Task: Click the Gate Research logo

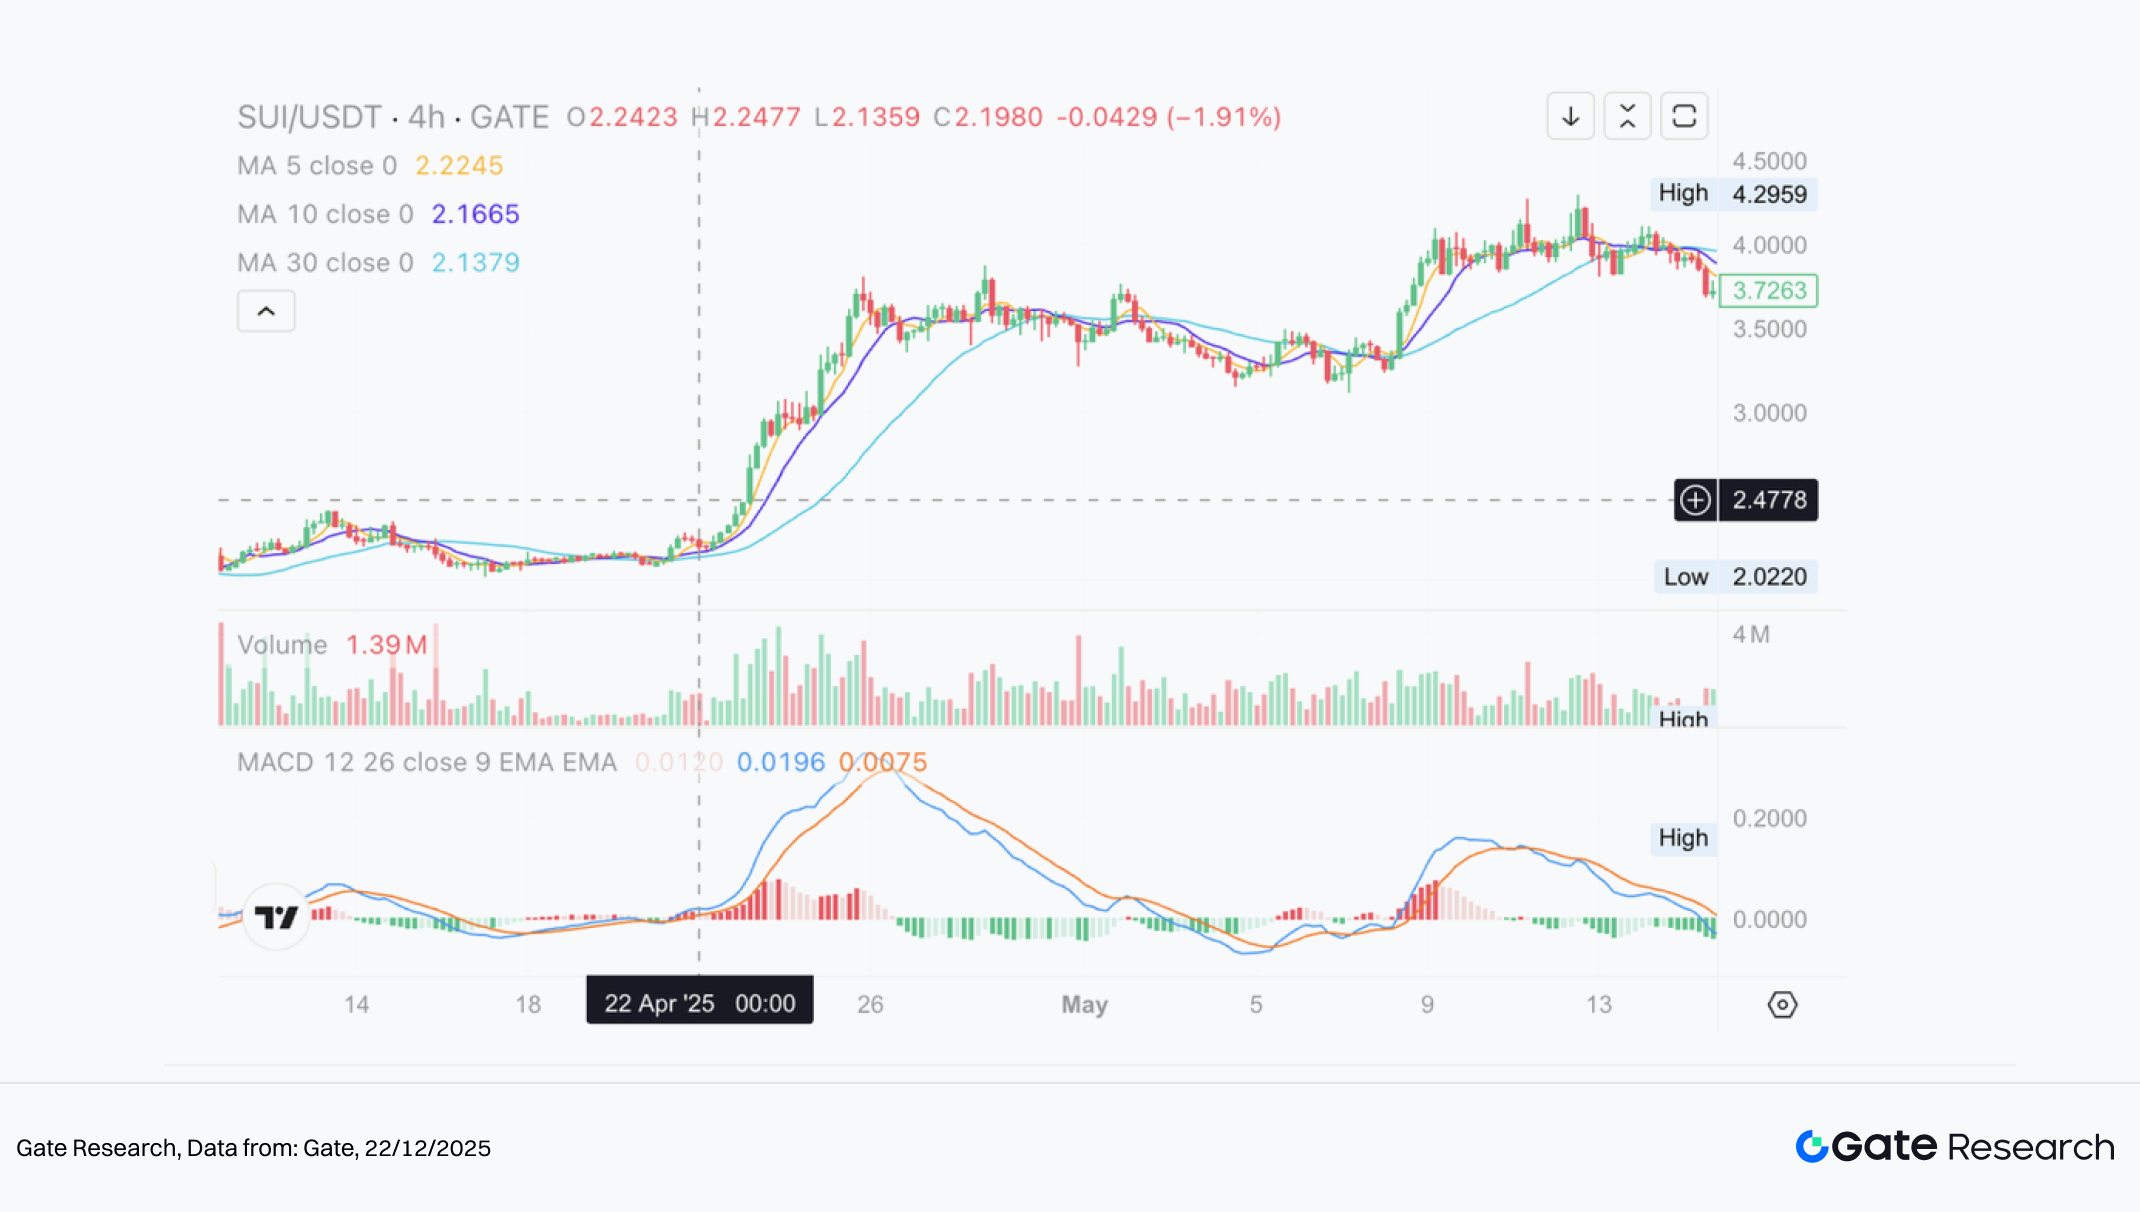Action: point(1954,1147)
